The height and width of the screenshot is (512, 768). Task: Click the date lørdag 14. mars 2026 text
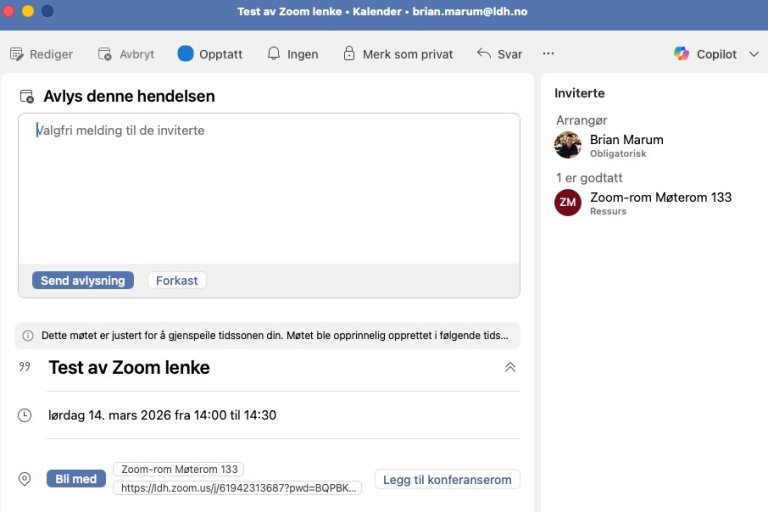(x=162, y=415)
